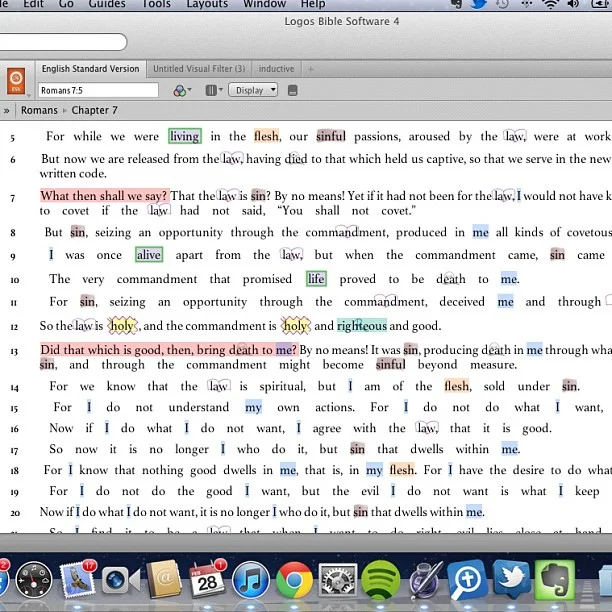Open Dashboard from the dock
The image size is (612, 612).
pyautogui.click(x=34, y=580)
